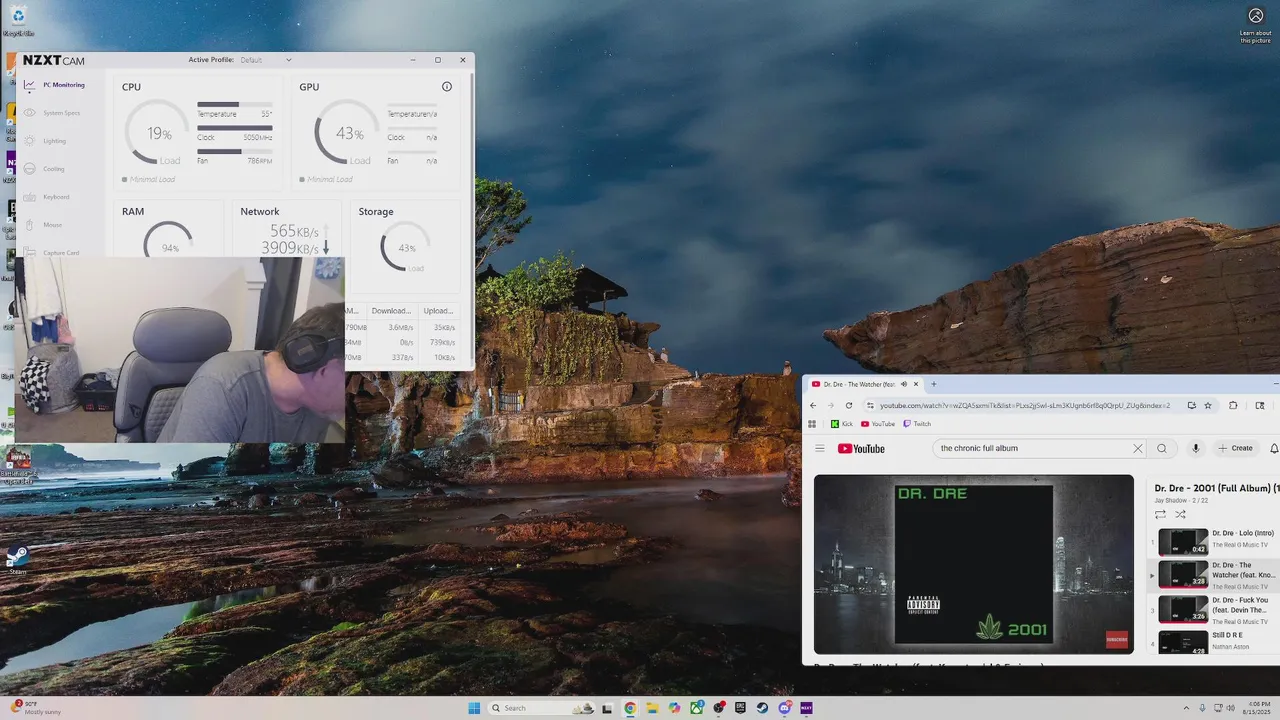Run YouTube search magnifier button

click(1162, 448)
